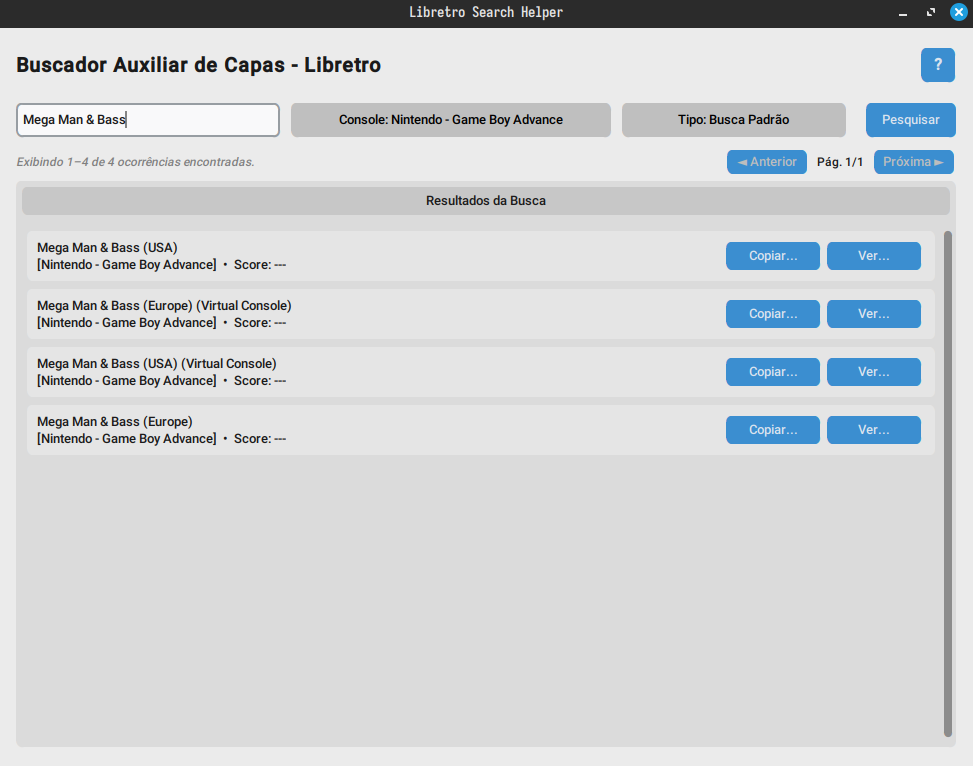Image resolution: width=973 pixels, height=766 pixels.
Task: Go to previous page with Anterior
Action: 767,162
